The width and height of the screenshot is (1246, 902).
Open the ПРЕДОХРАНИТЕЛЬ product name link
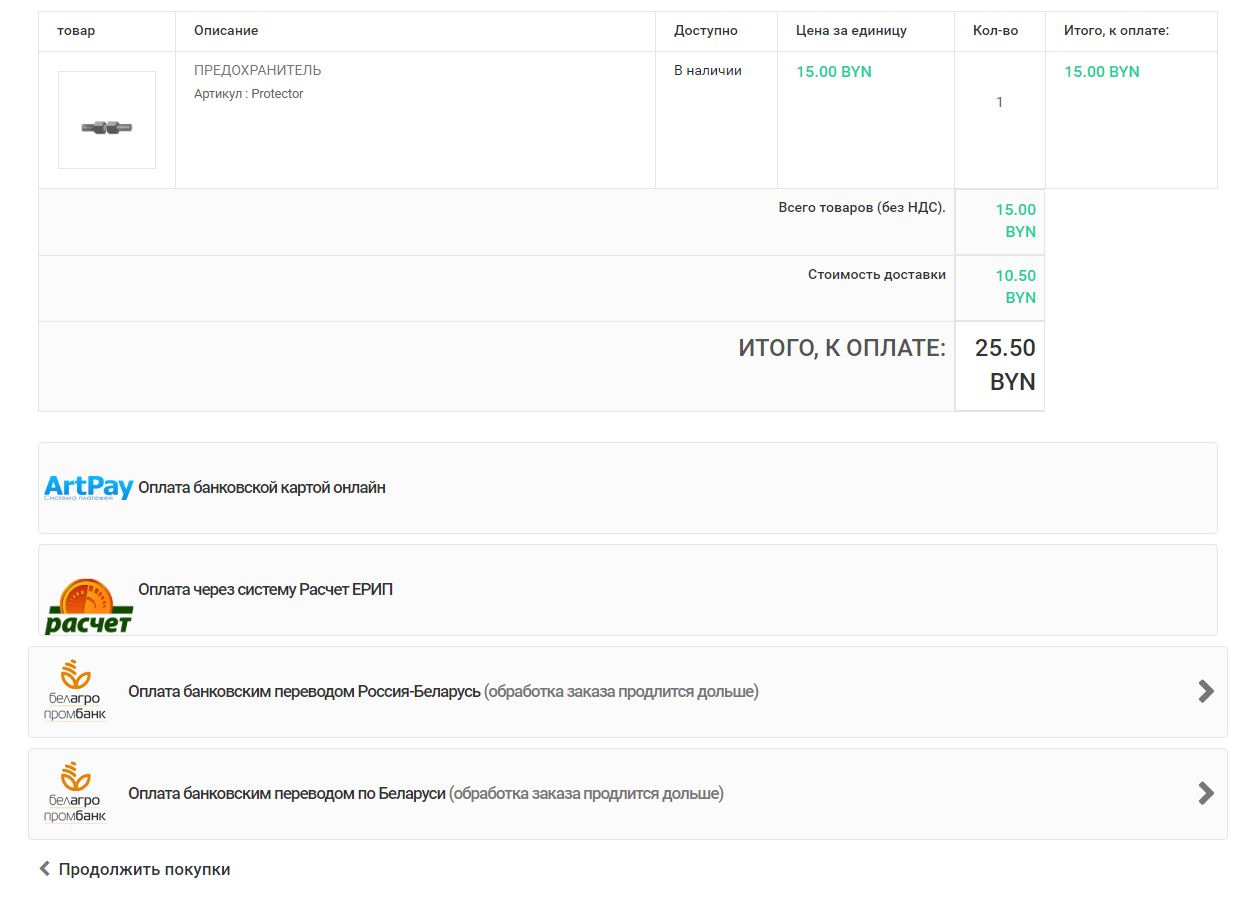[257, 71]
